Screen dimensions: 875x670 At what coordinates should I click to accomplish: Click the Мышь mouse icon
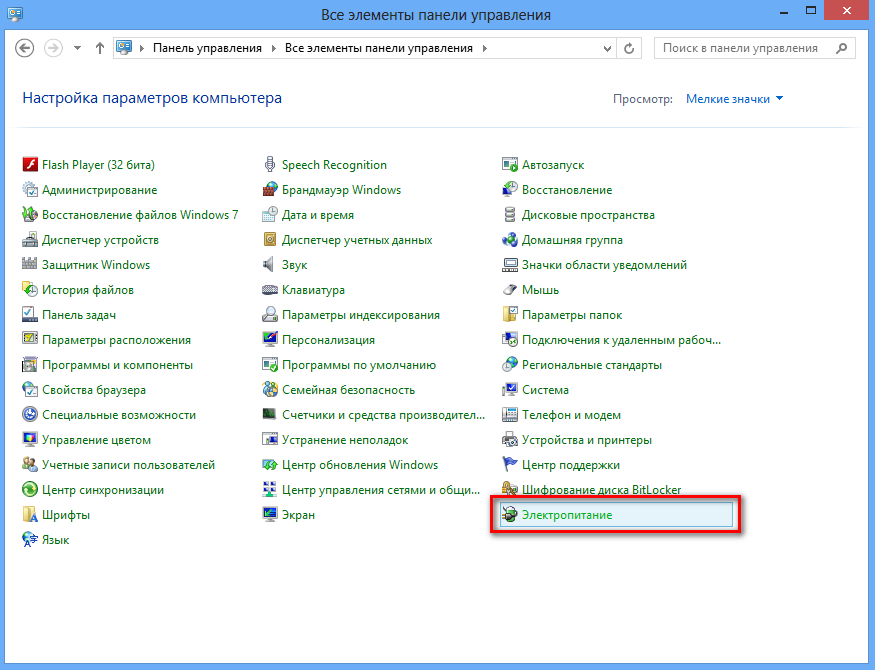click(510, 290)
